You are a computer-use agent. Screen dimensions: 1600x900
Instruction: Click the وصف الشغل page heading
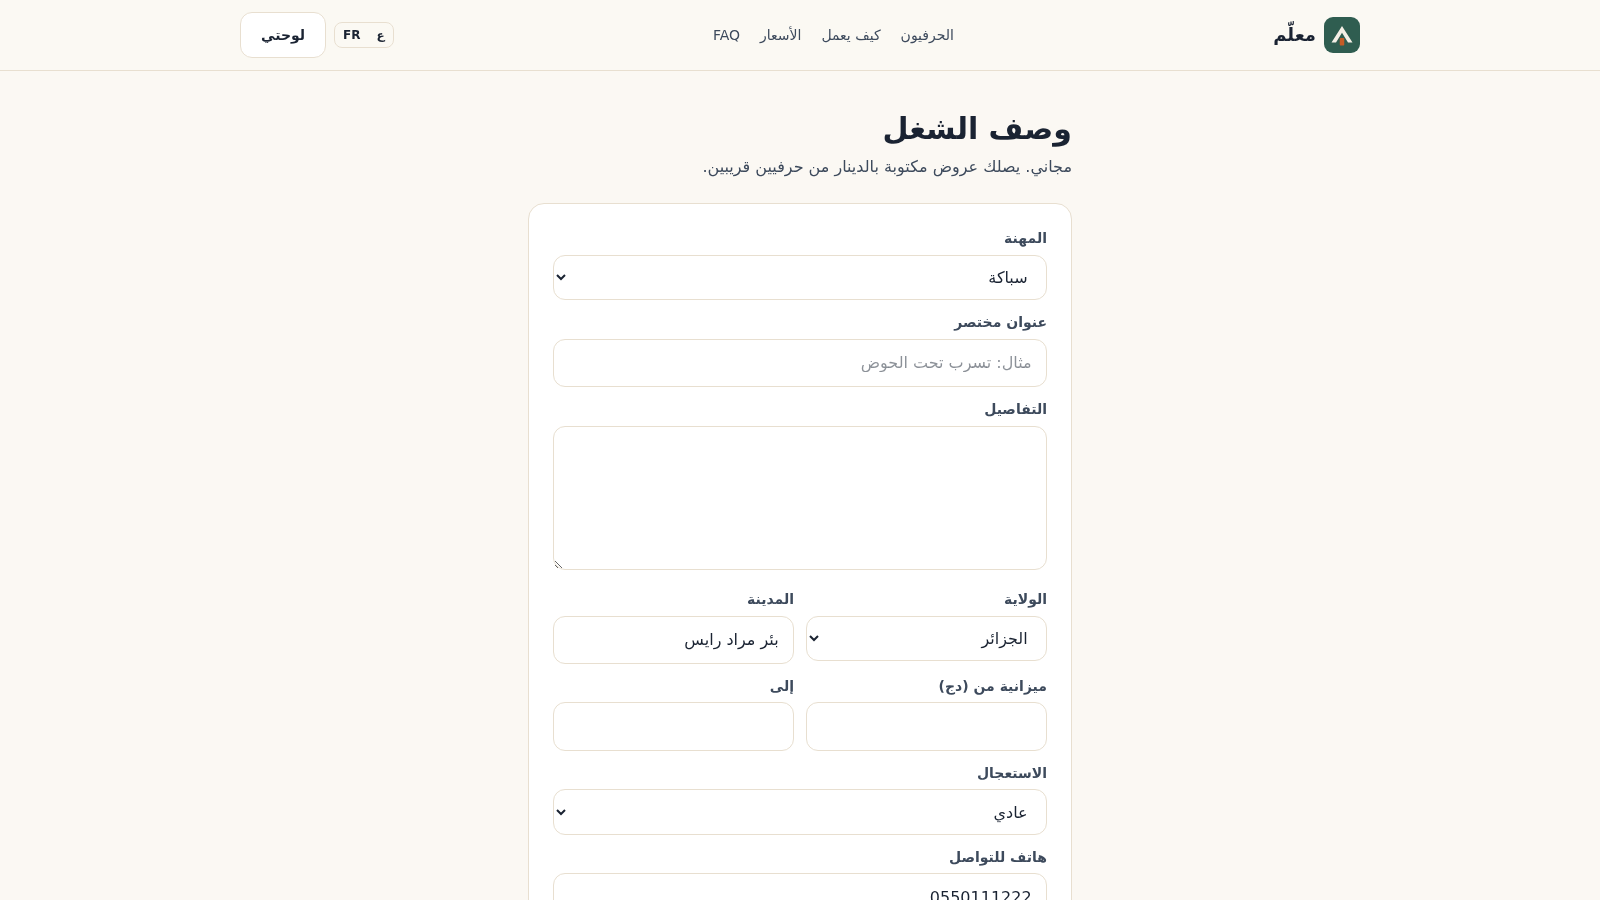977,129
